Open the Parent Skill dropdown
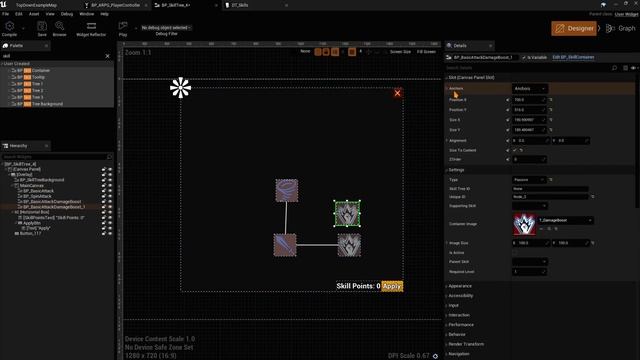Image resolution: width=640 pixels, height=360 pixels. (x=529, y=262)
